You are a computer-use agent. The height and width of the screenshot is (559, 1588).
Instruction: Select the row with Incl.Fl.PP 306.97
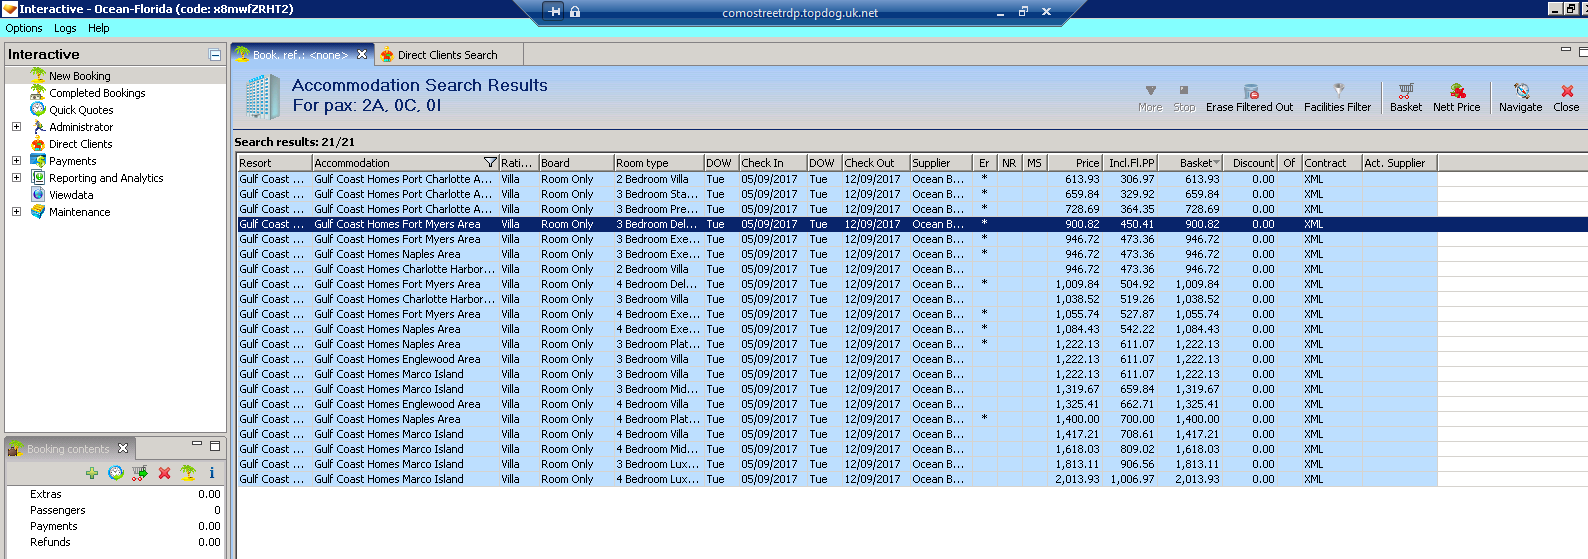(836, 179)
